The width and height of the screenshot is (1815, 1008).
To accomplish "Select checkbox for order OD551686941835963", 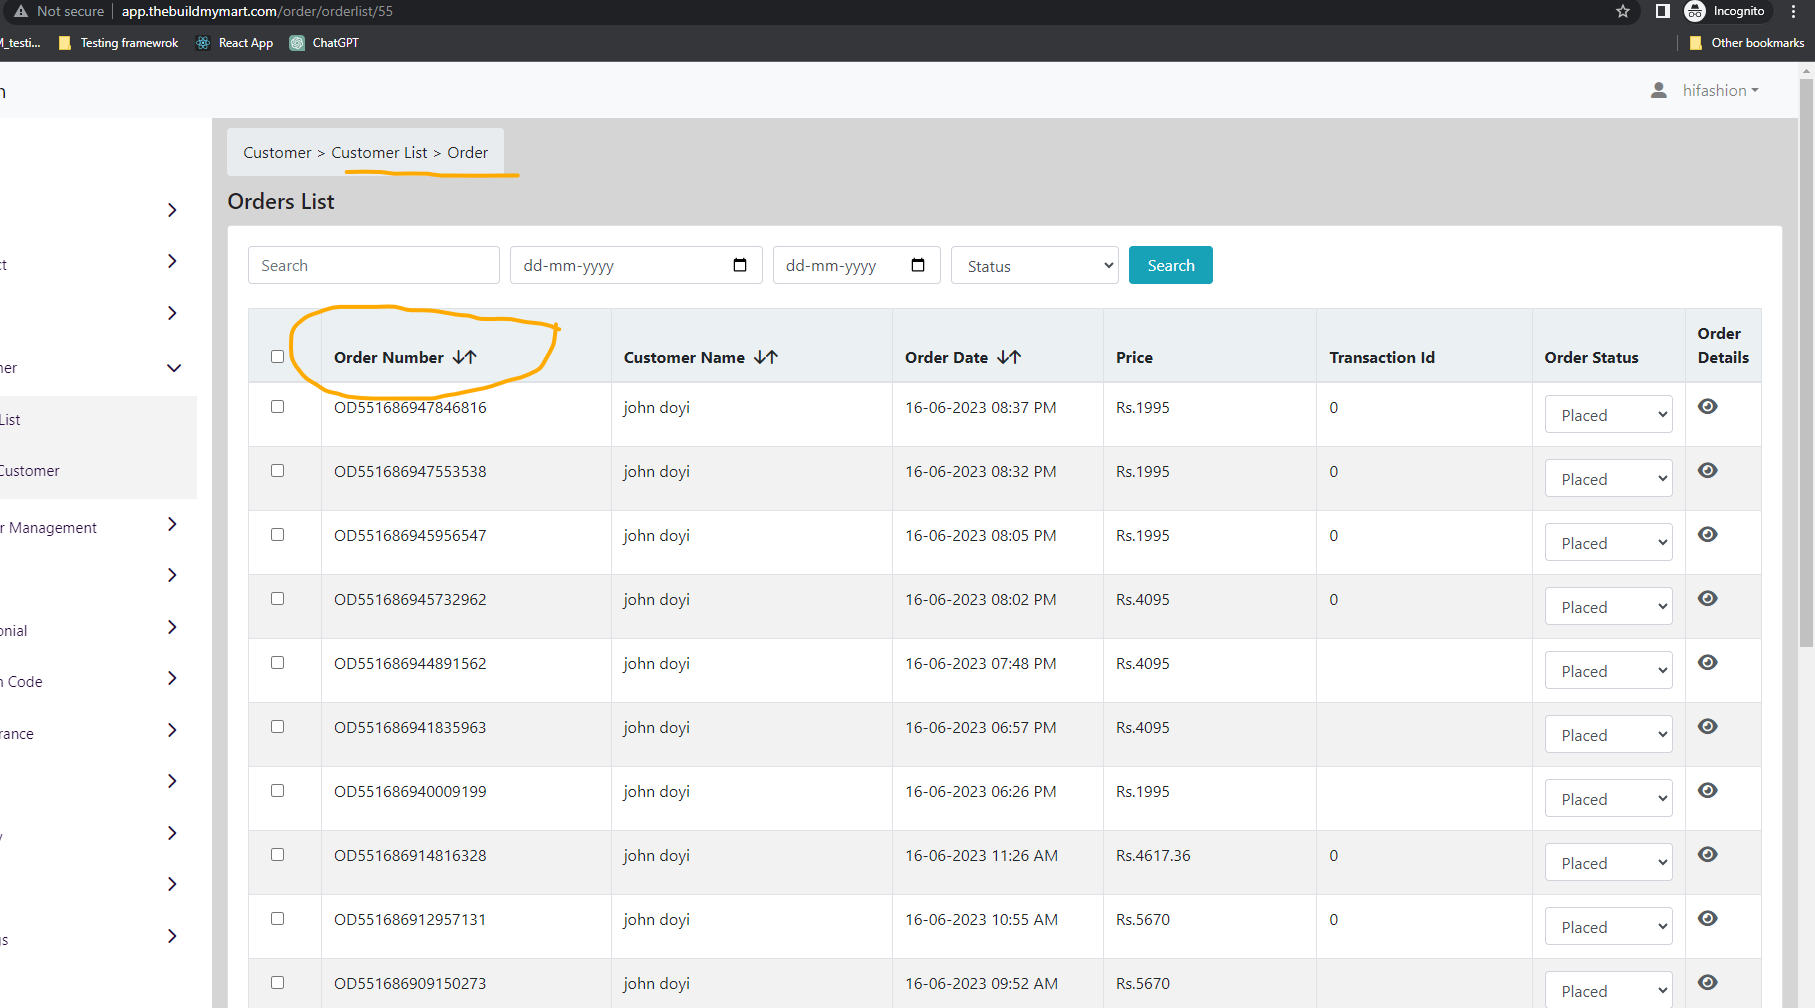I will [278, 727].
